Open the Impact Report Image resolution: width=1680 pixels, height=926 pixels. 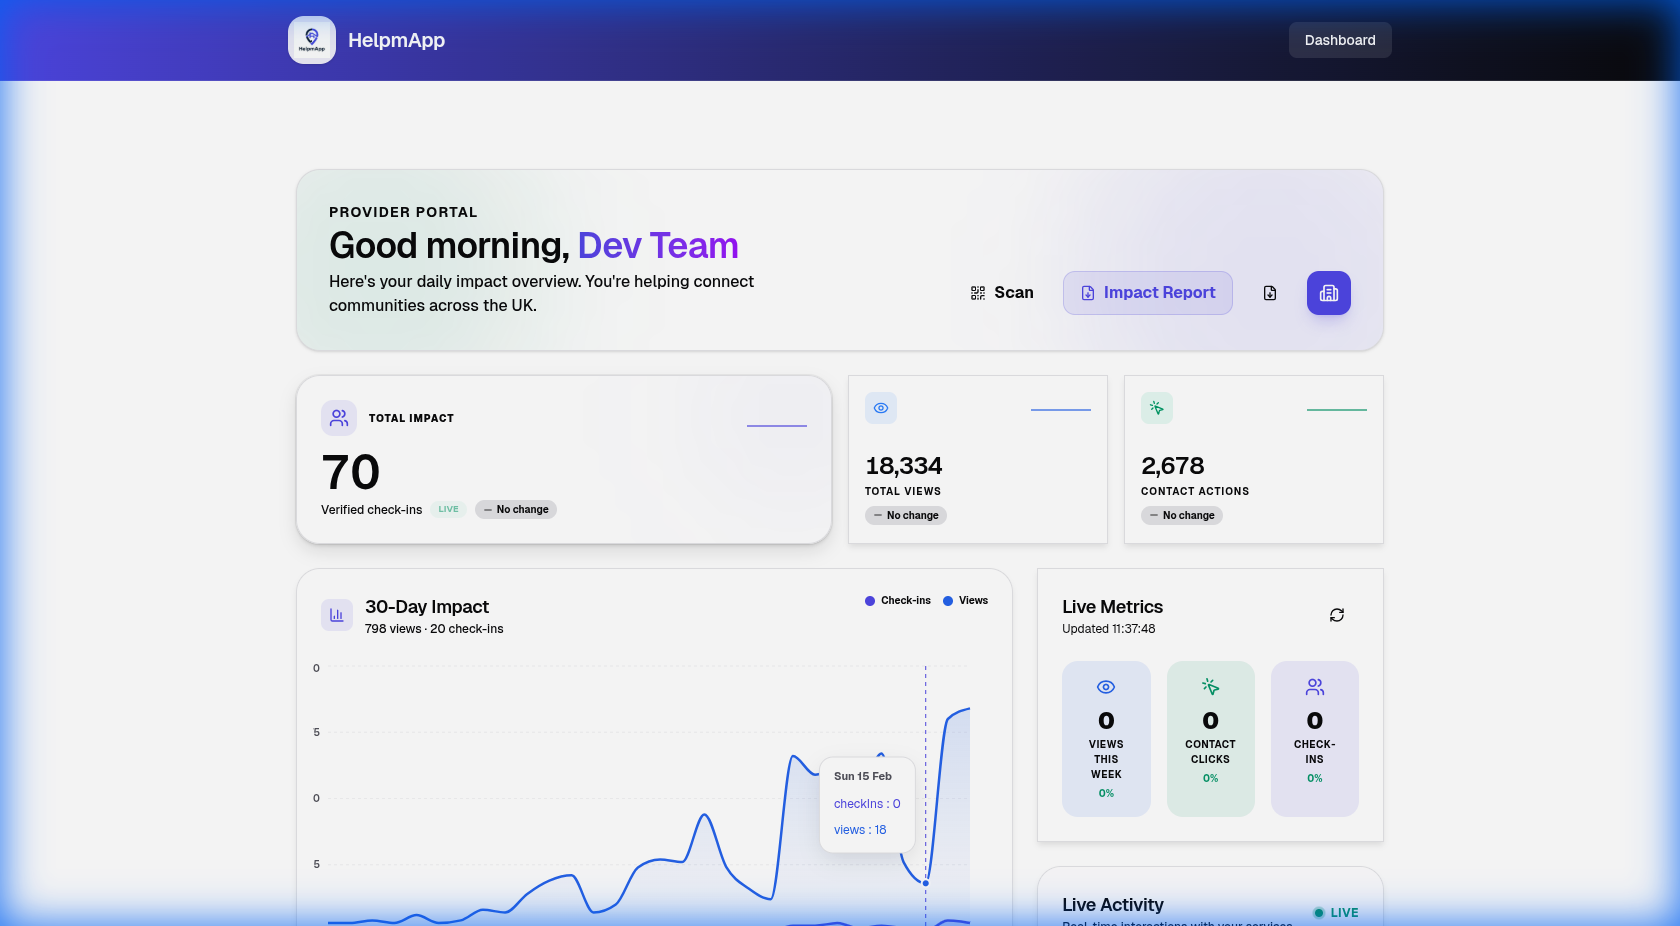[1147, 293]
